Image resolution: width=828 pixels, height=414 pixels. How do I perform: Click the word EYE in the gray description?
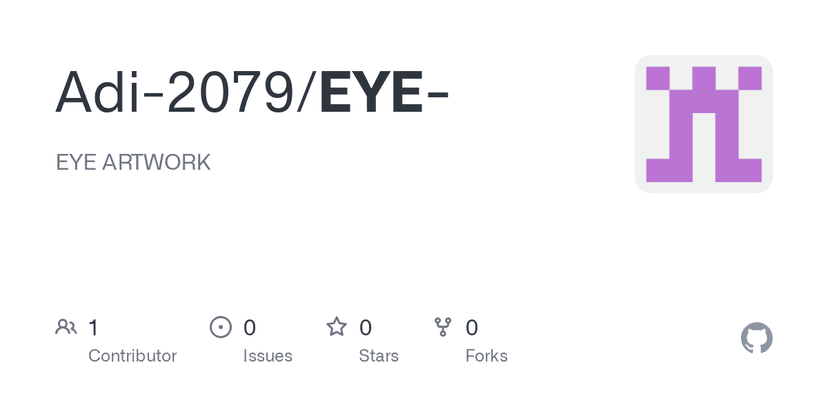click(x=75, y=162)
